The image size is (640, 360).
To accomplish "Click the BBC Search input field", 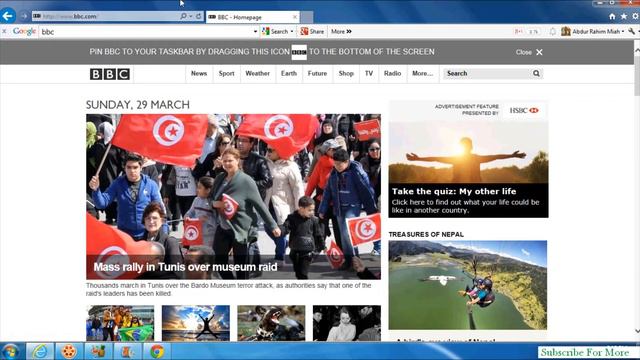I will (x=487, y=73).
